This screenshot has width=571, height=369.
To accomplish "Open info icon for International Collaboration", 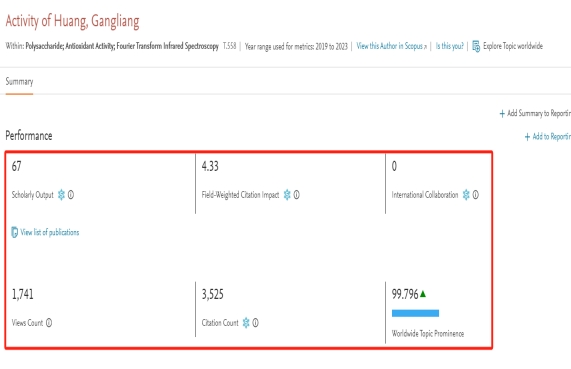I will [476, 195].
